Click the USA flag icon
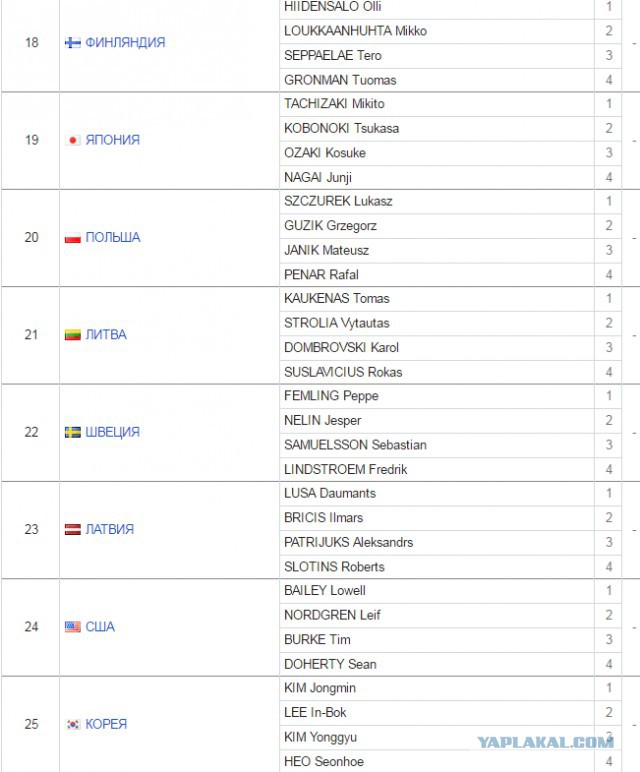Screen dimensions: 640x772 (x=73, y=627)
